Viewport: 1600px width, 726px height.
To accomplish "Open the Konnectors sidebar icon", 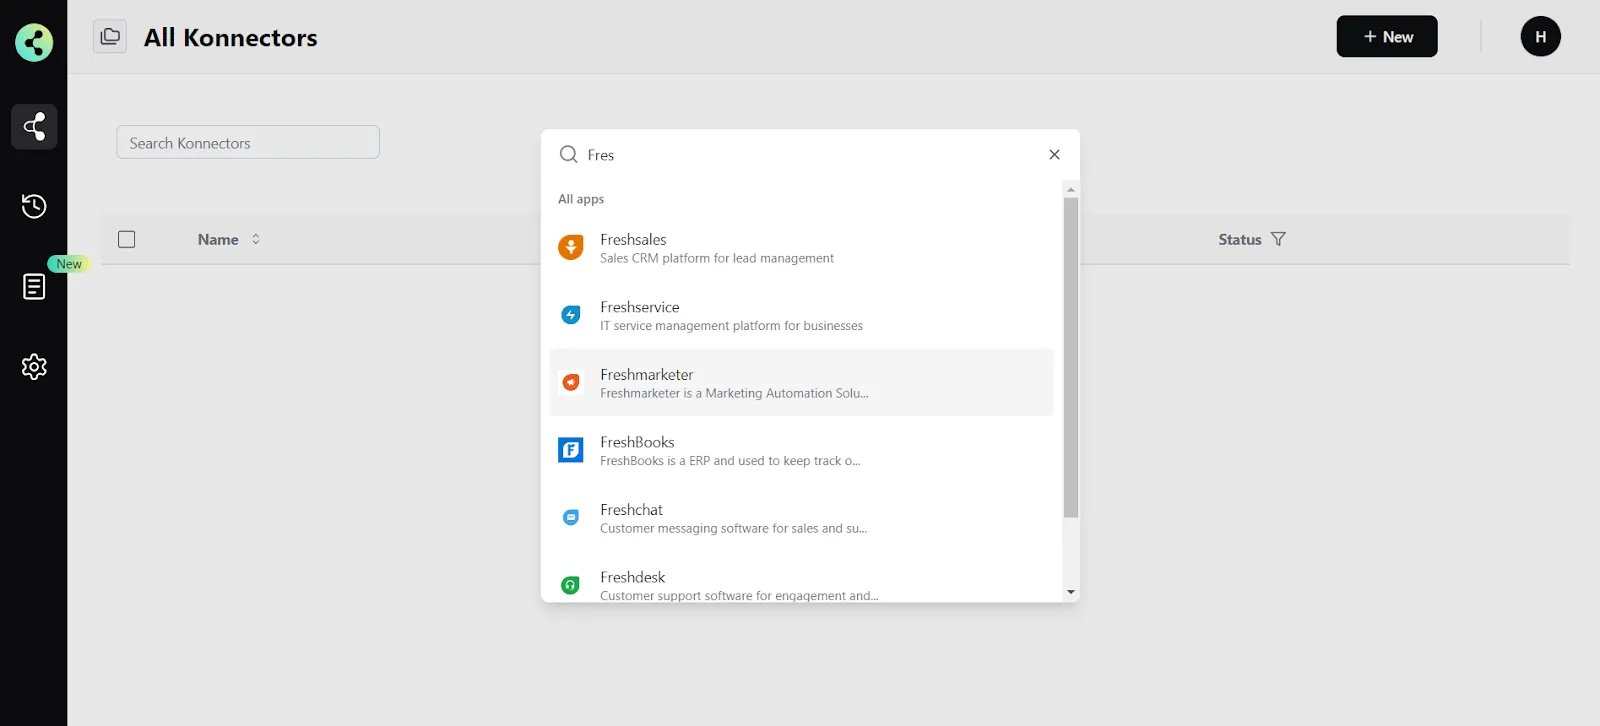I will (34, 127).
